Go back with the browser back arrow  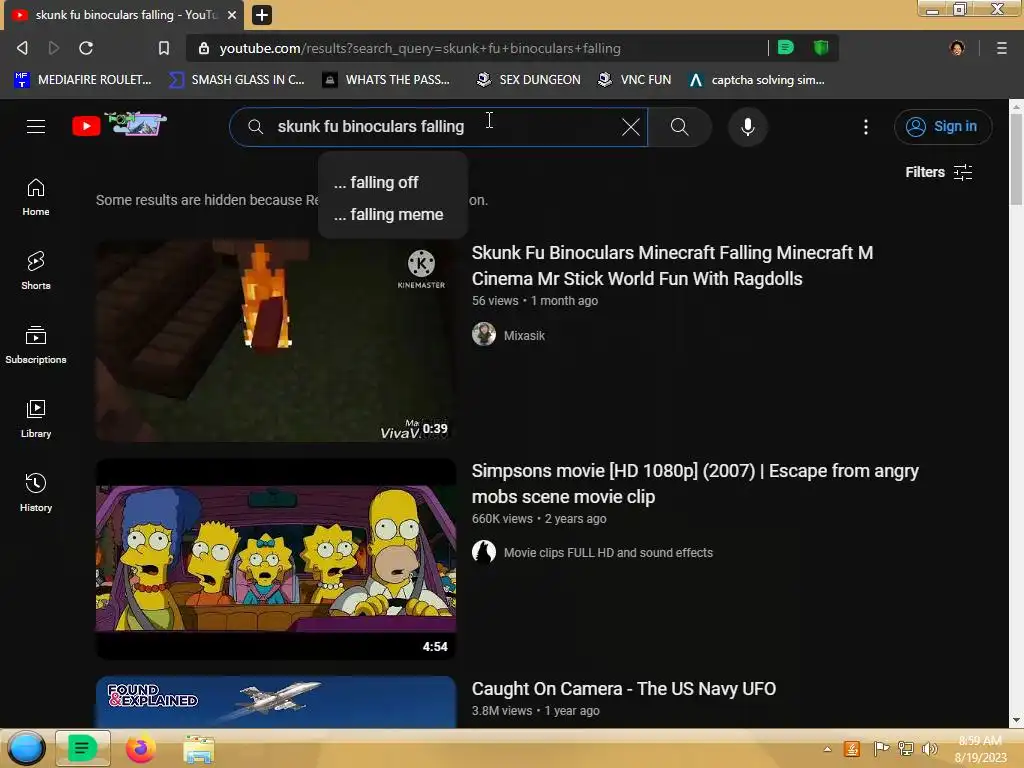coord(22,48)
